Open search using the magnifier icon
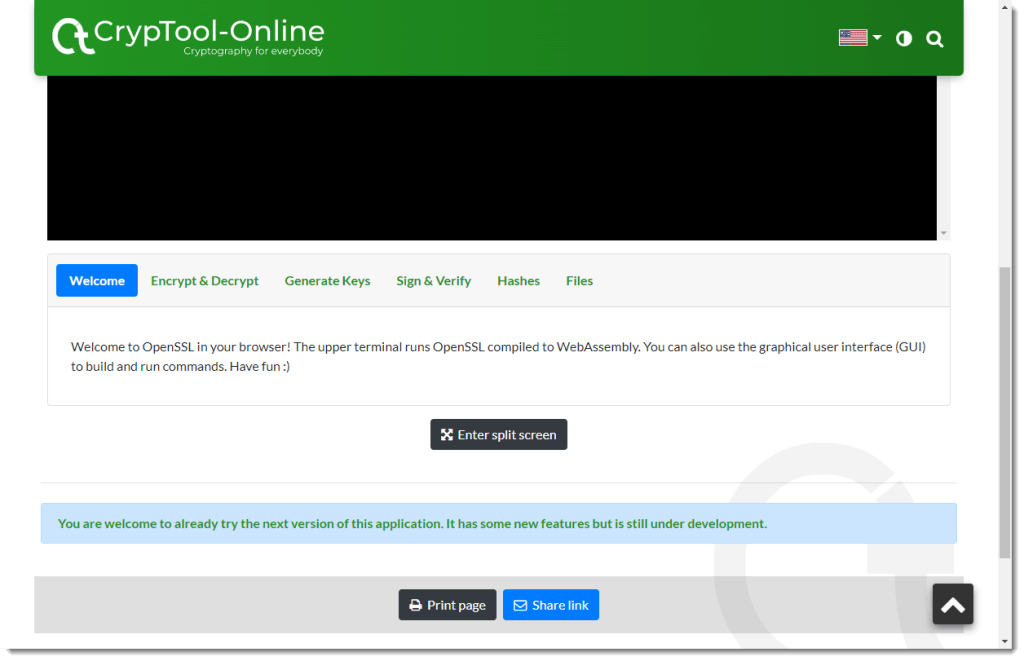The width and height of the screenshot is (1024, 661). point(934,38)
